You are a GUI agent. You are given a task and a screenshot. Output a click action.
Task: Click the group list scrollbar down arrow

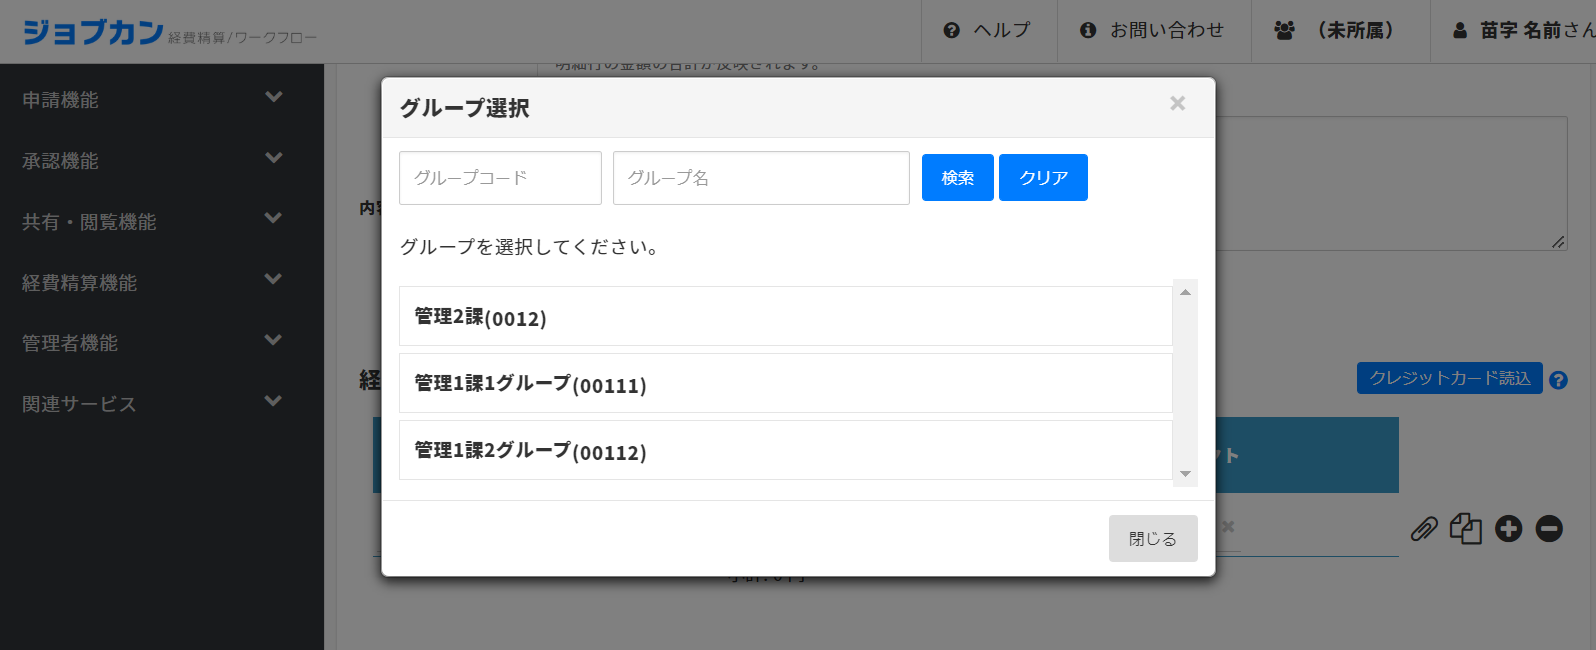[1185, 474]
